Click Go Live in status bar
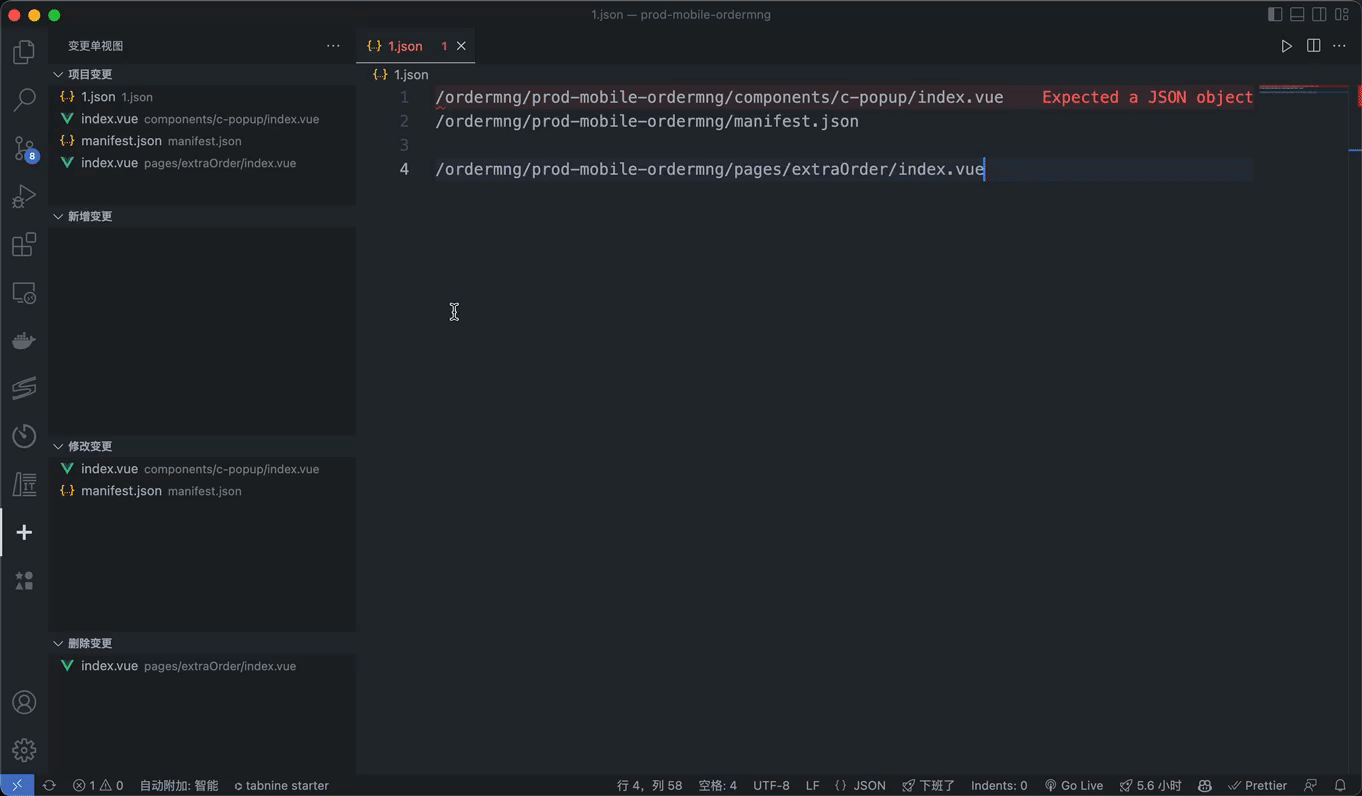 tap(1073, 785)
